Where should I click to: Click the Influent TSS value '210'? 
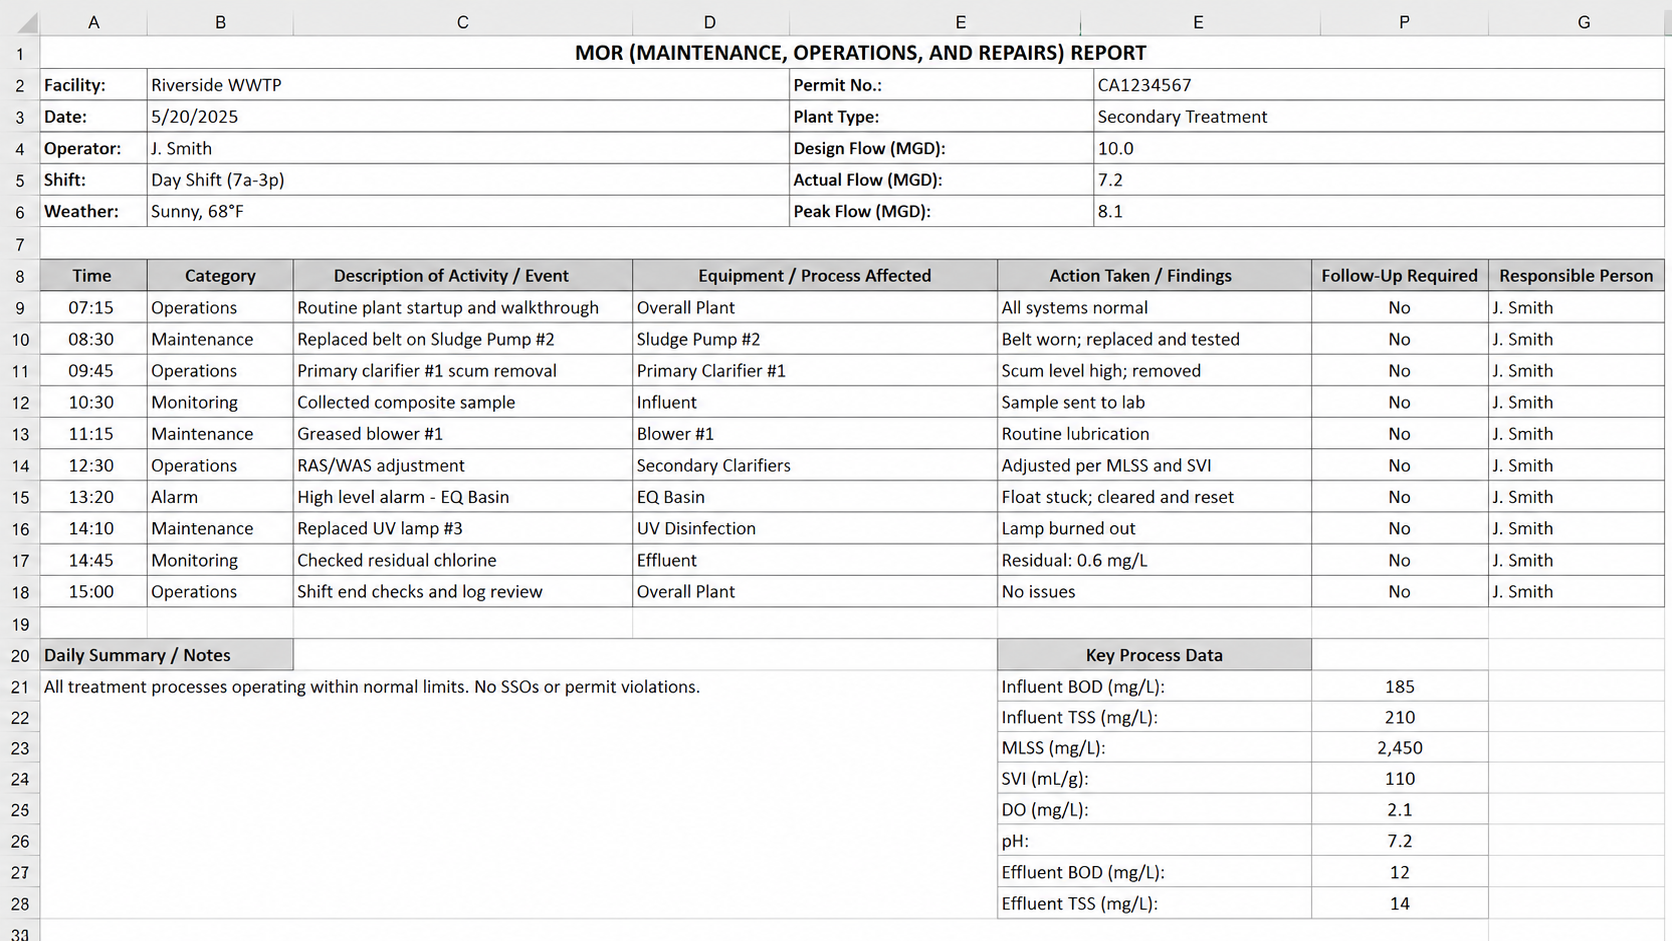[x=1399, y=717]
